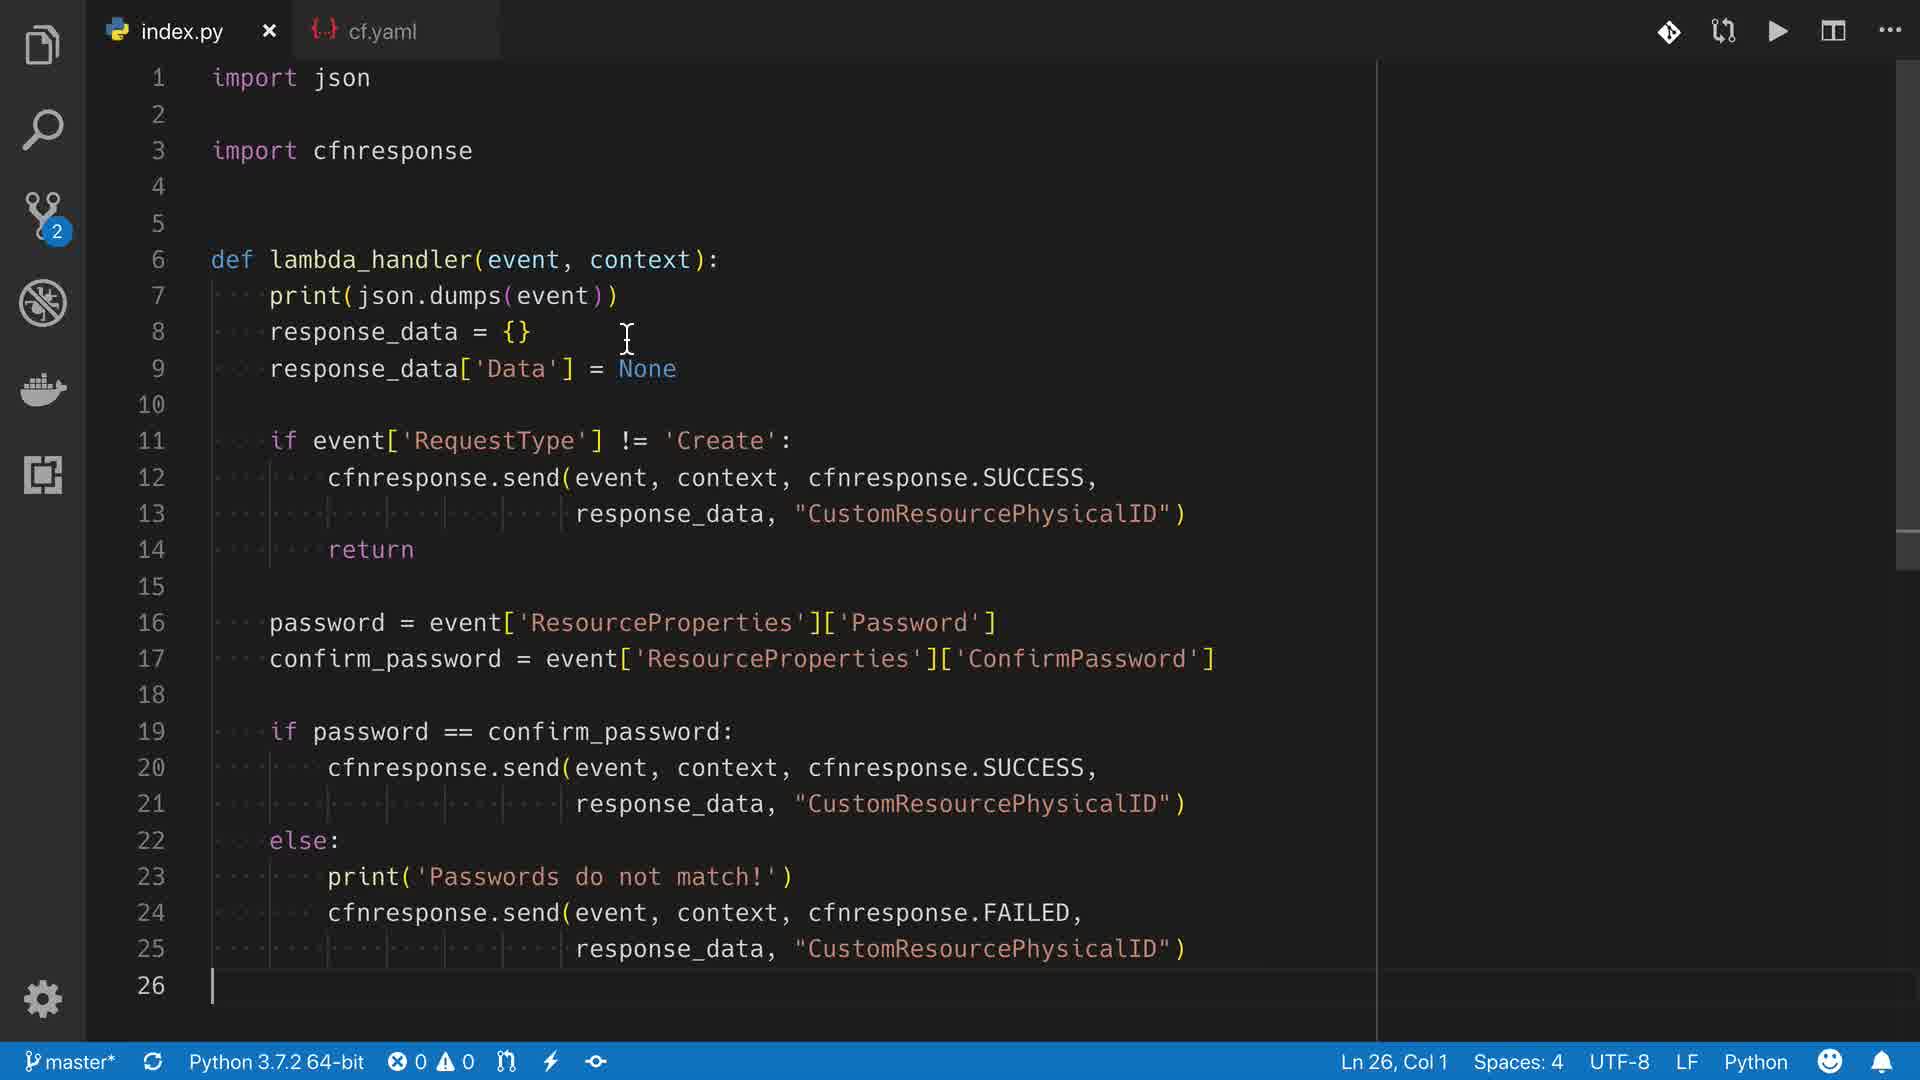Split the editor to the right

[1833, 31]
